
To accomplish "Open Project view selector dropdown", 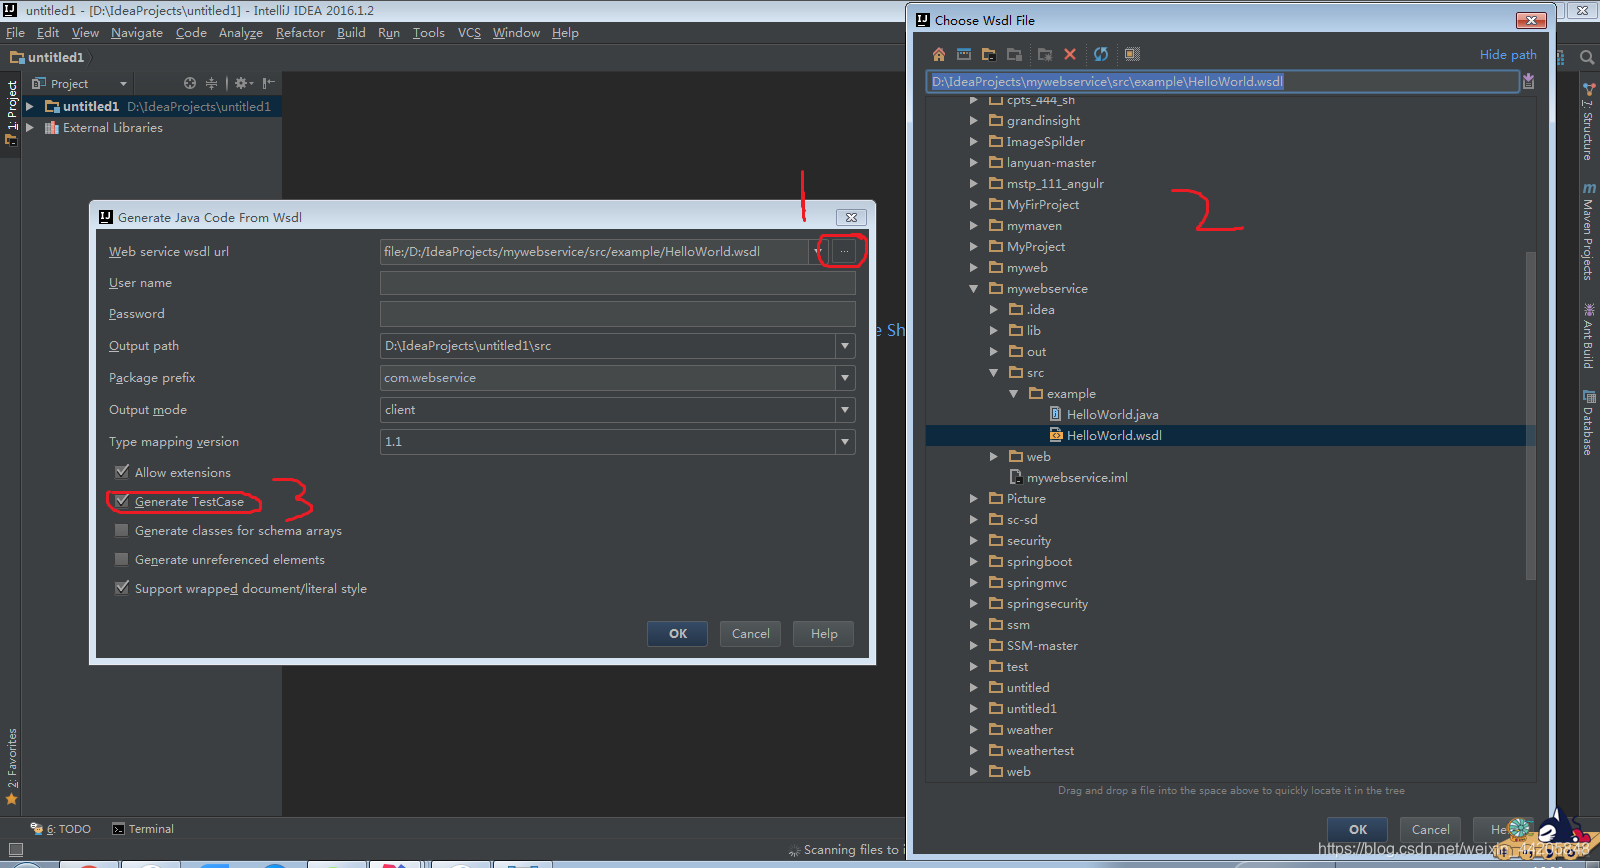I will click(123, 84).
